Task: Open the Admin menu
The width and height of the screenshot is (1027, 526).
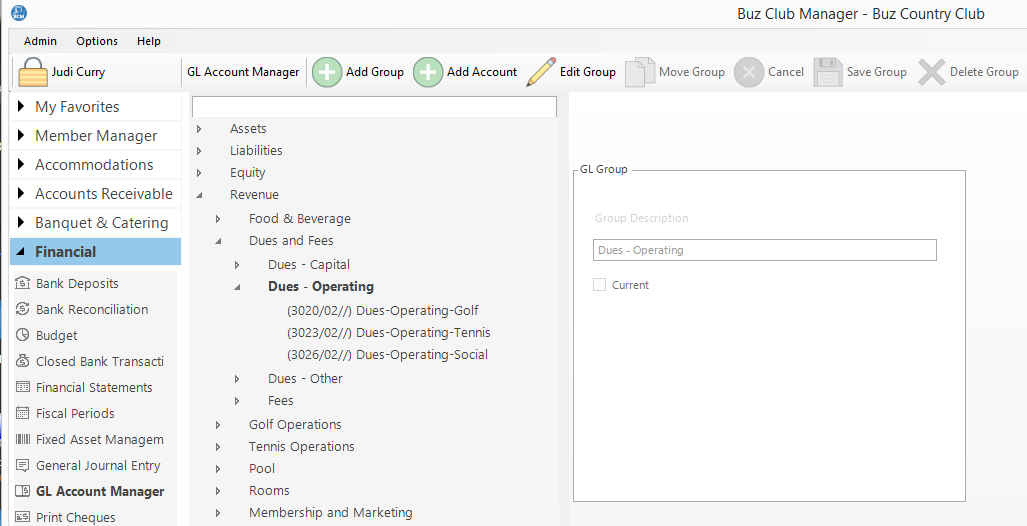Action: (40, 41)
